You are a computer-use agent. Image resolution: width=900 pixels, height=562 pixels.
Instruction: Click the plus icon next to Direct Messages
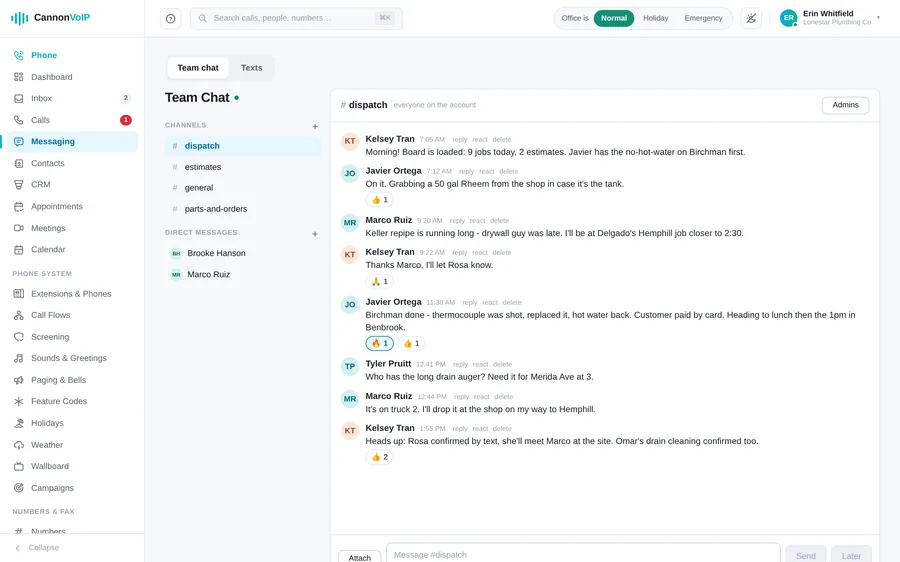315,234
